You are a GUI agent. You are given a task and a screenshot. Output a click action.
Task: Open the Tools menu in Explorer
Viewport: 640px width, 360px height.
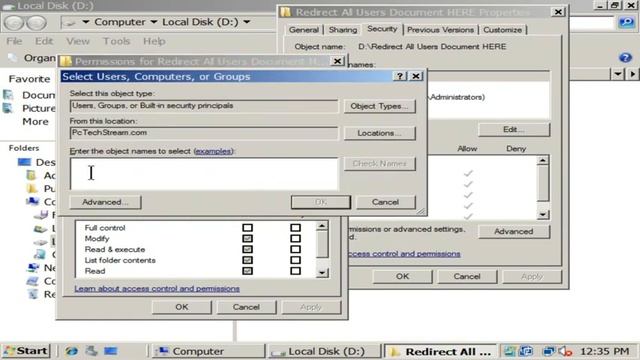116,41
